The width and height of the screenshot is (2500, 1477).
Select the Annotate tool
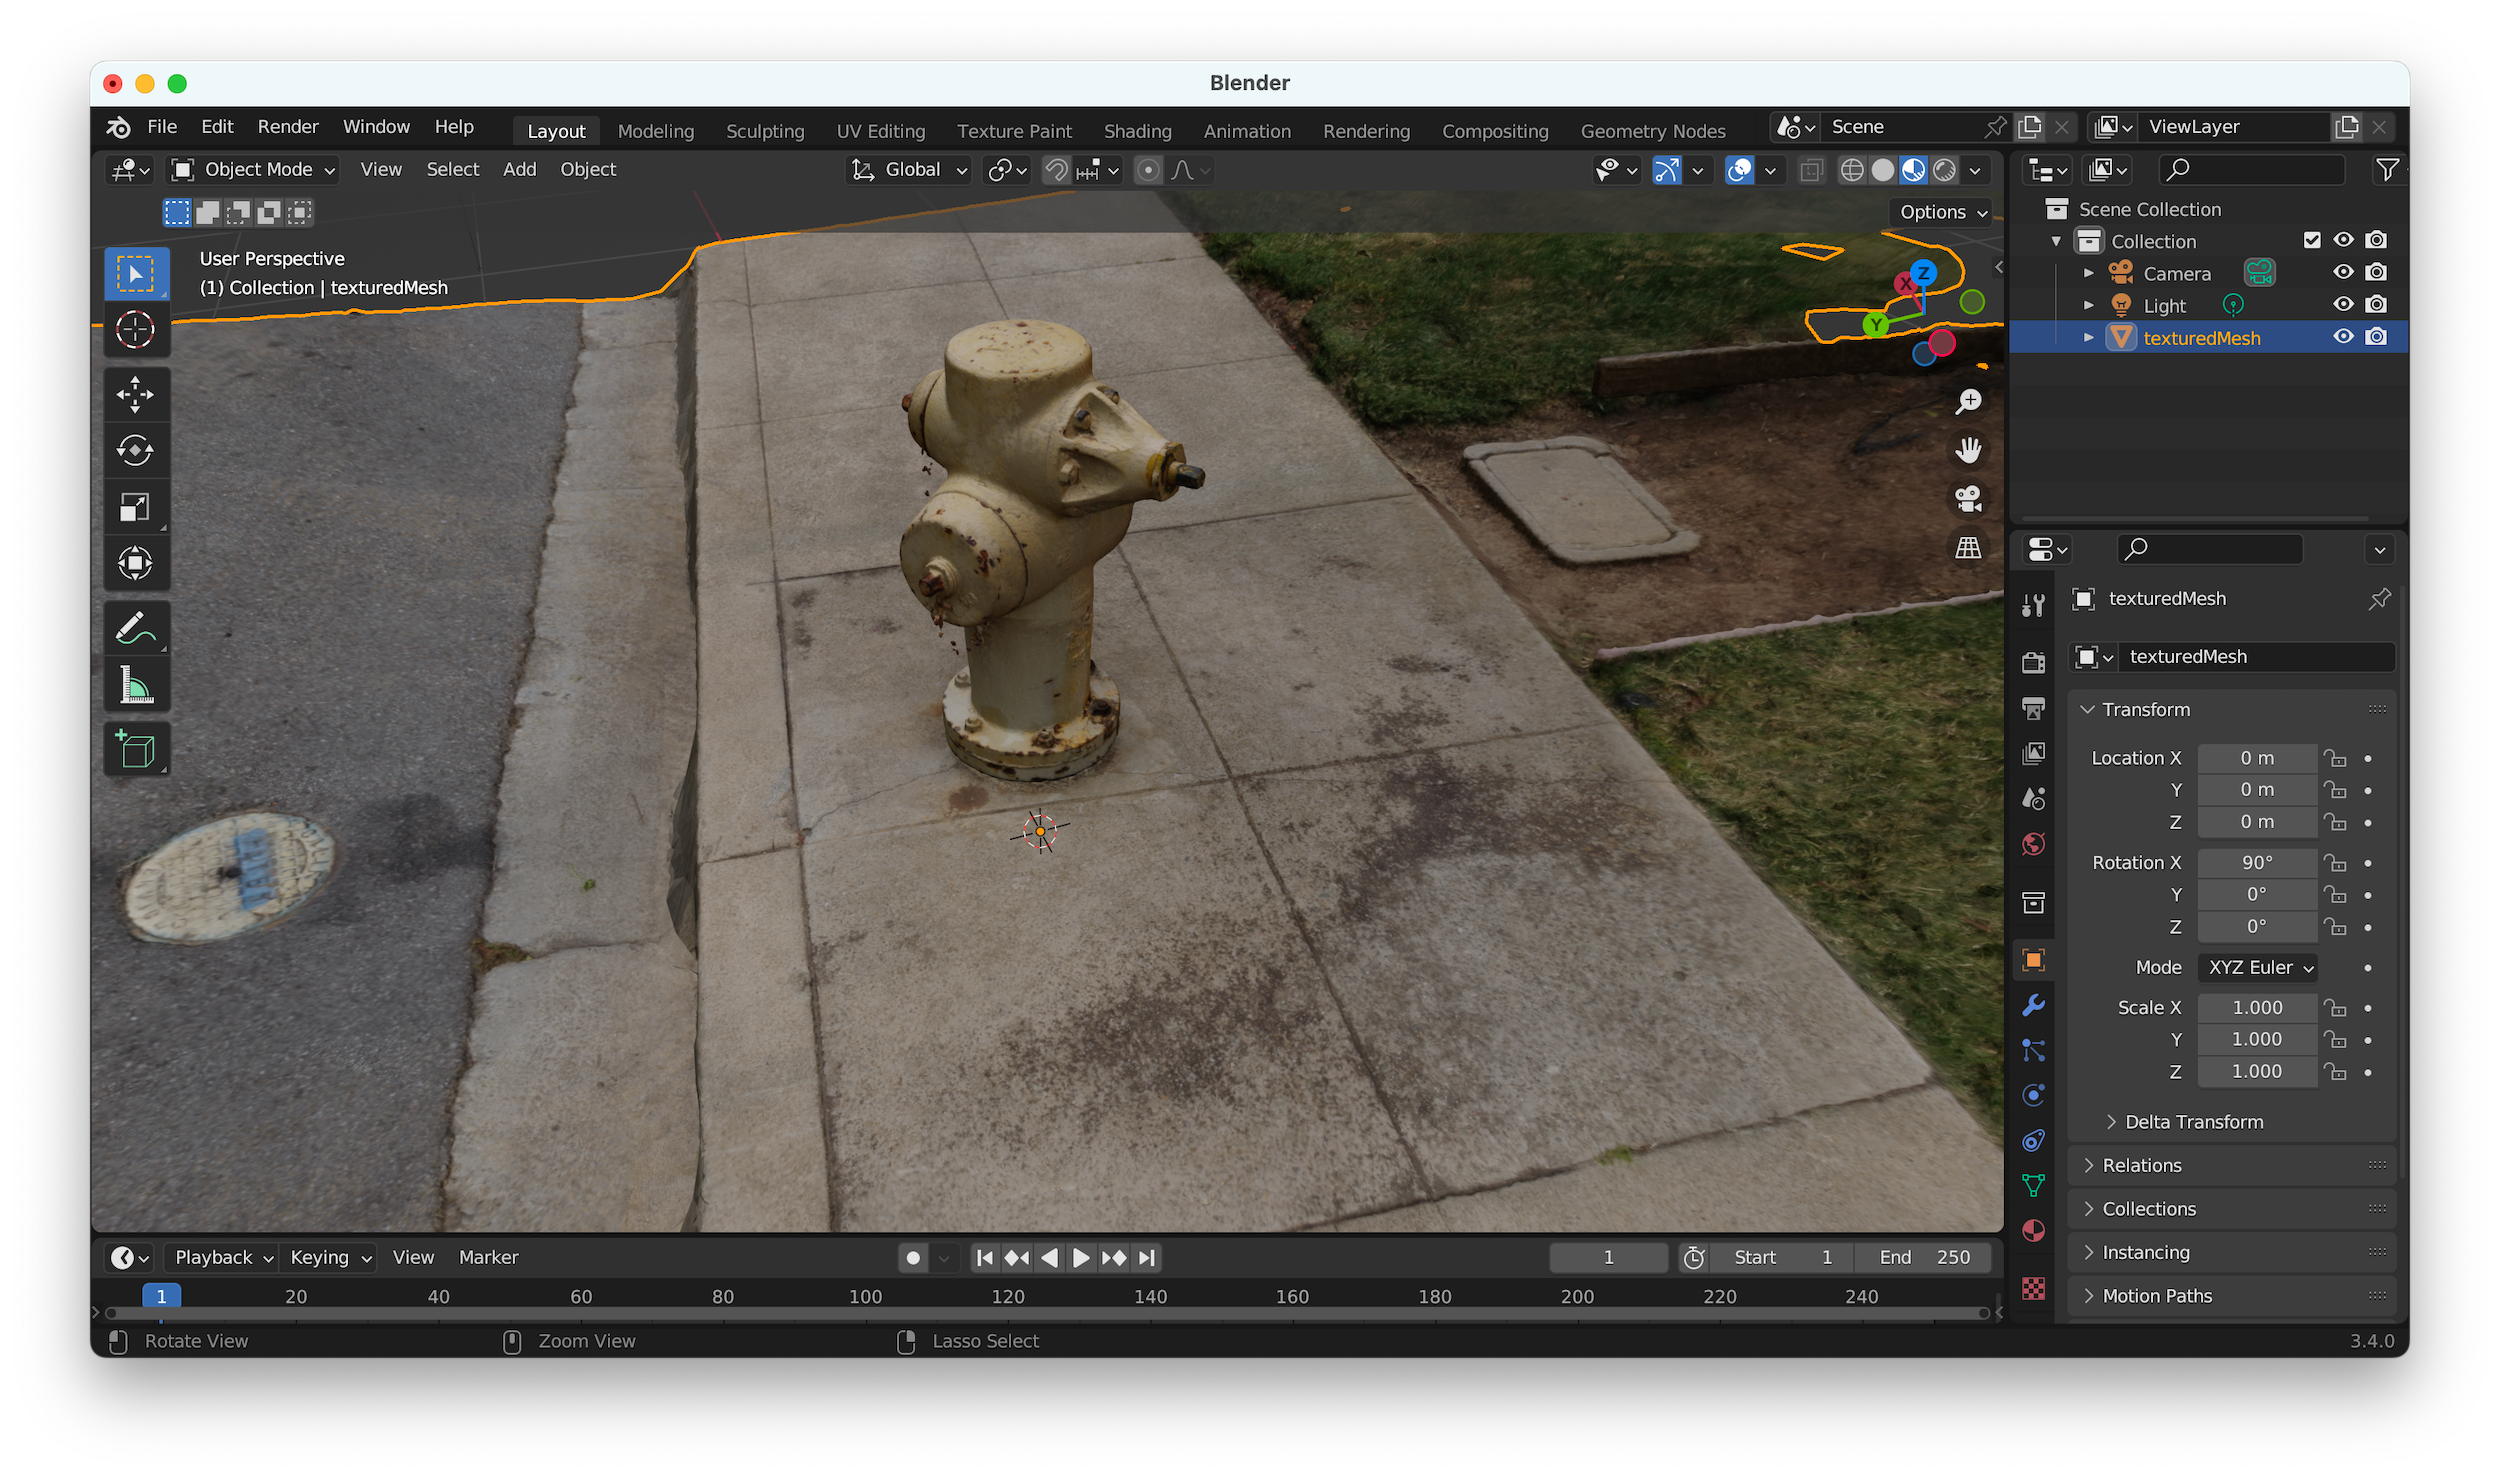point(135,629)
